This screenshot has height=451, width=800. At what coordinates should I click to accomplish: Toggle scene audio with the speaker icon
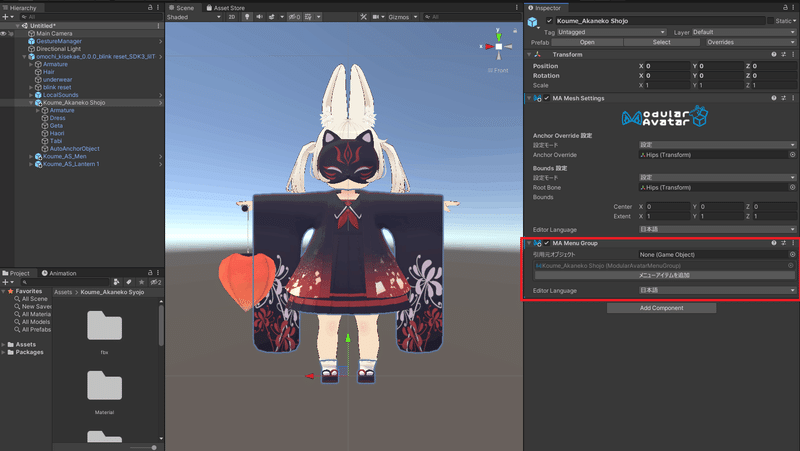click(259, 17)
